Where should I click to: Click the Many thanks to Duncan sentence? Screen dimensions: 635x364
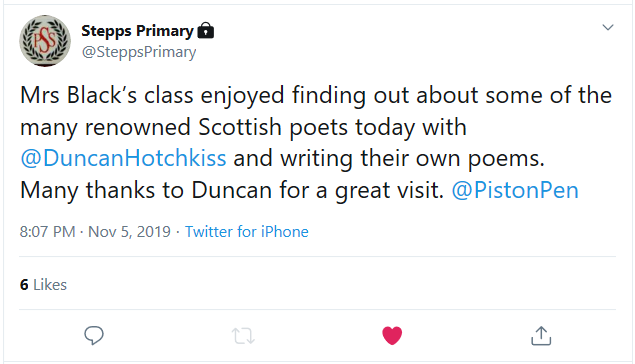pyautogui.click(x=232, y=190)
